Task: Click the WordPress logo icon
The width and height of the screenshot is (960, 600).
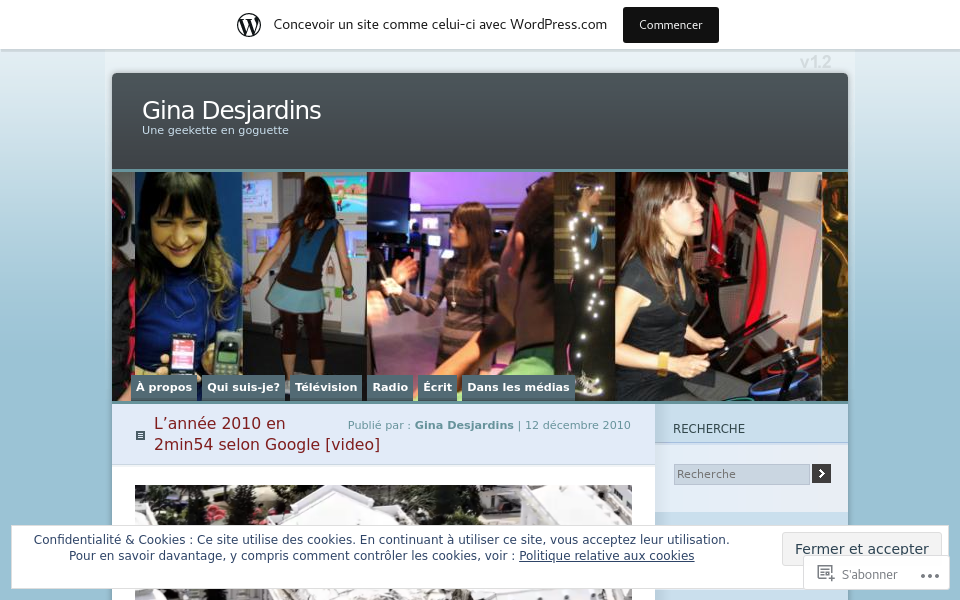Action: point(249,25)
